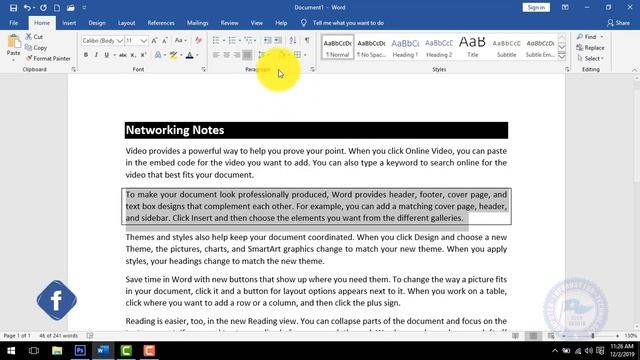Create a new blank document icon

tap(57, 8)
